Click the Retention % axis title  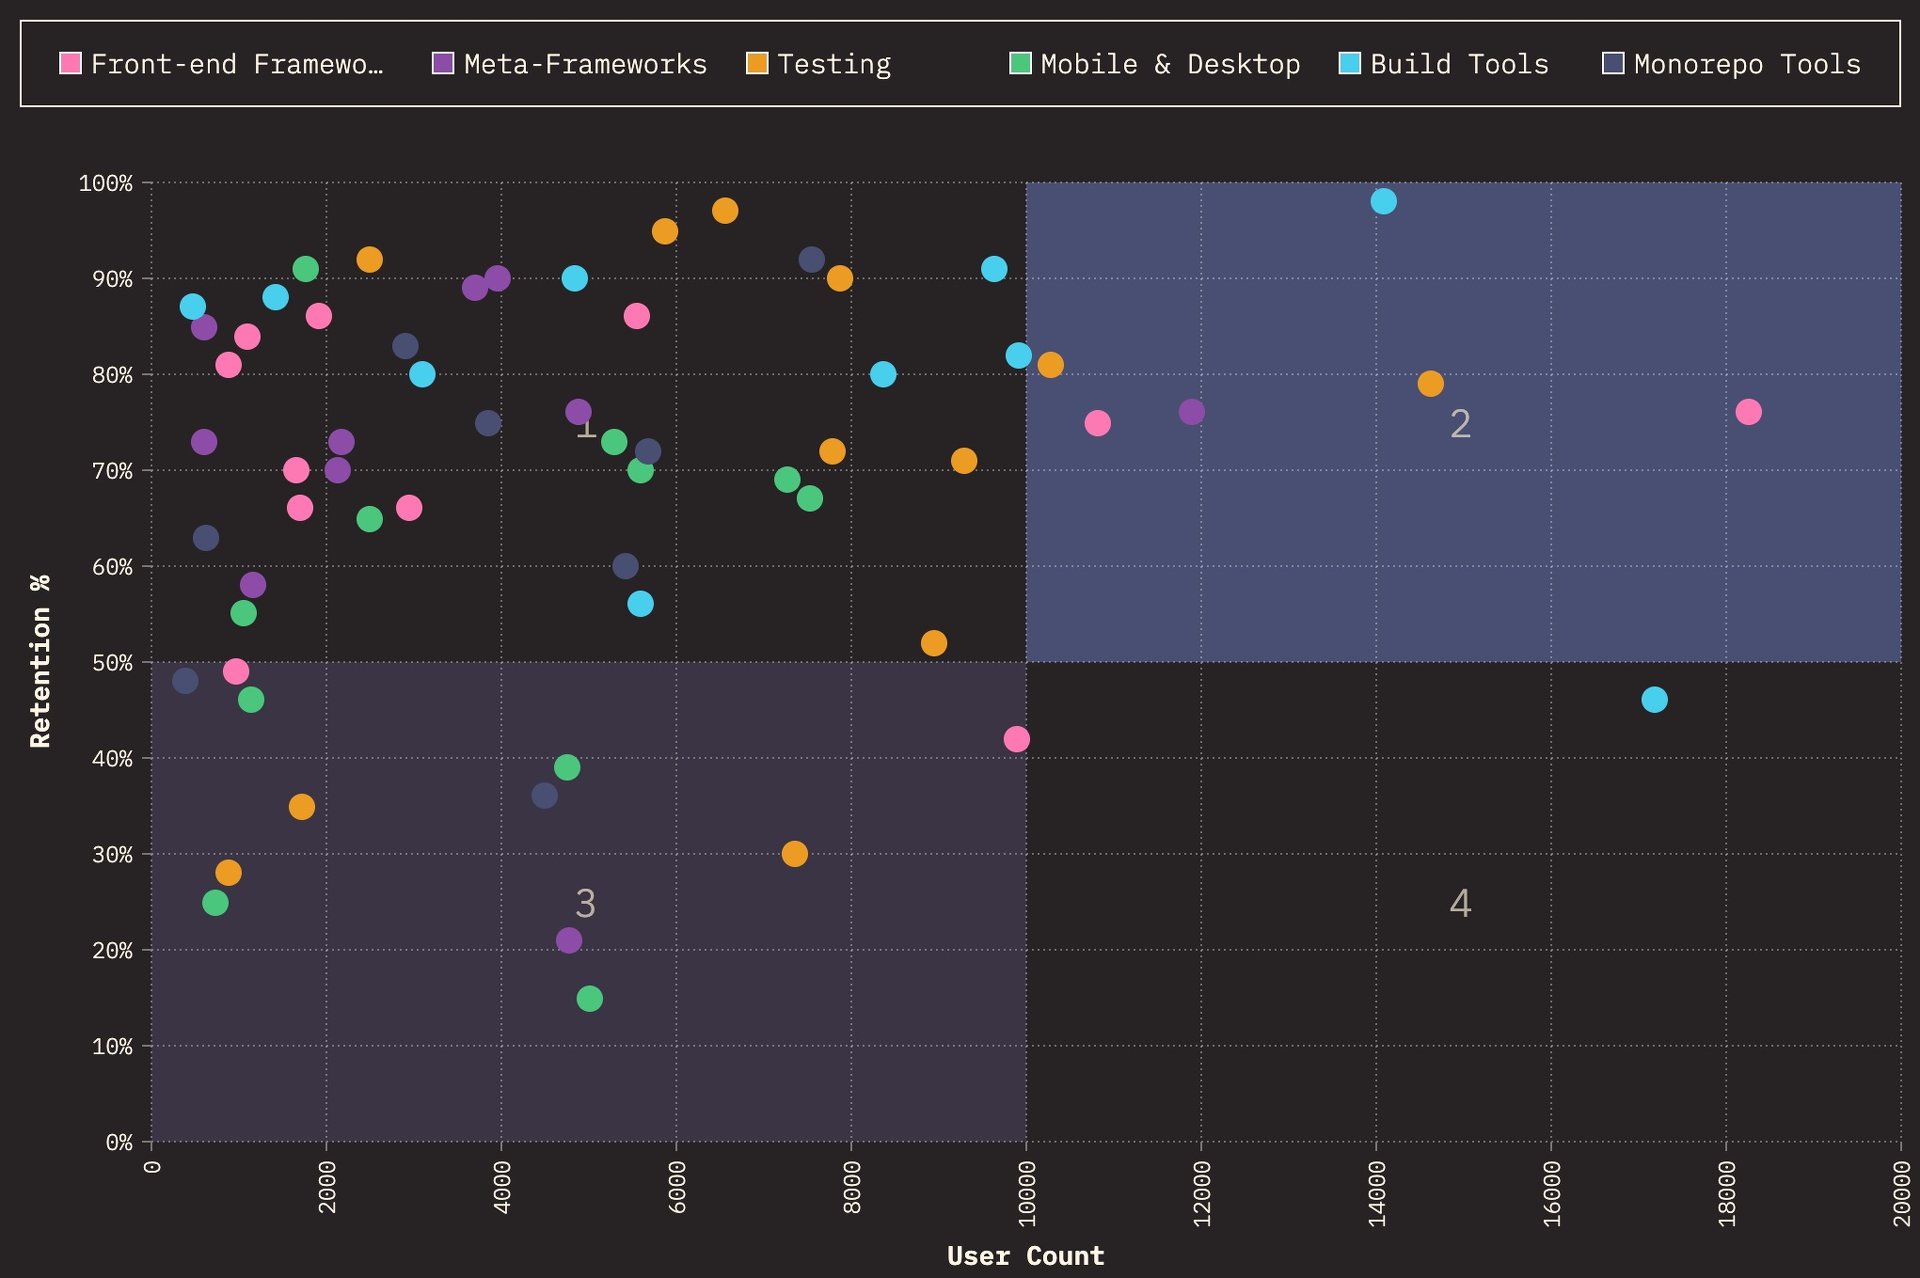point(40,661)
